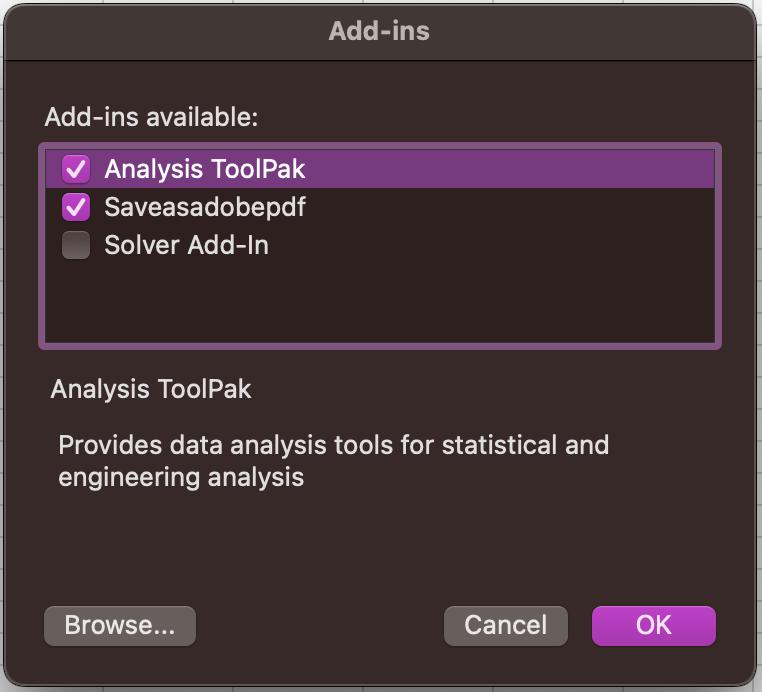Select the Analysis ToolPak list label
The image size is (762, 692).
click(x=204, y=169)
